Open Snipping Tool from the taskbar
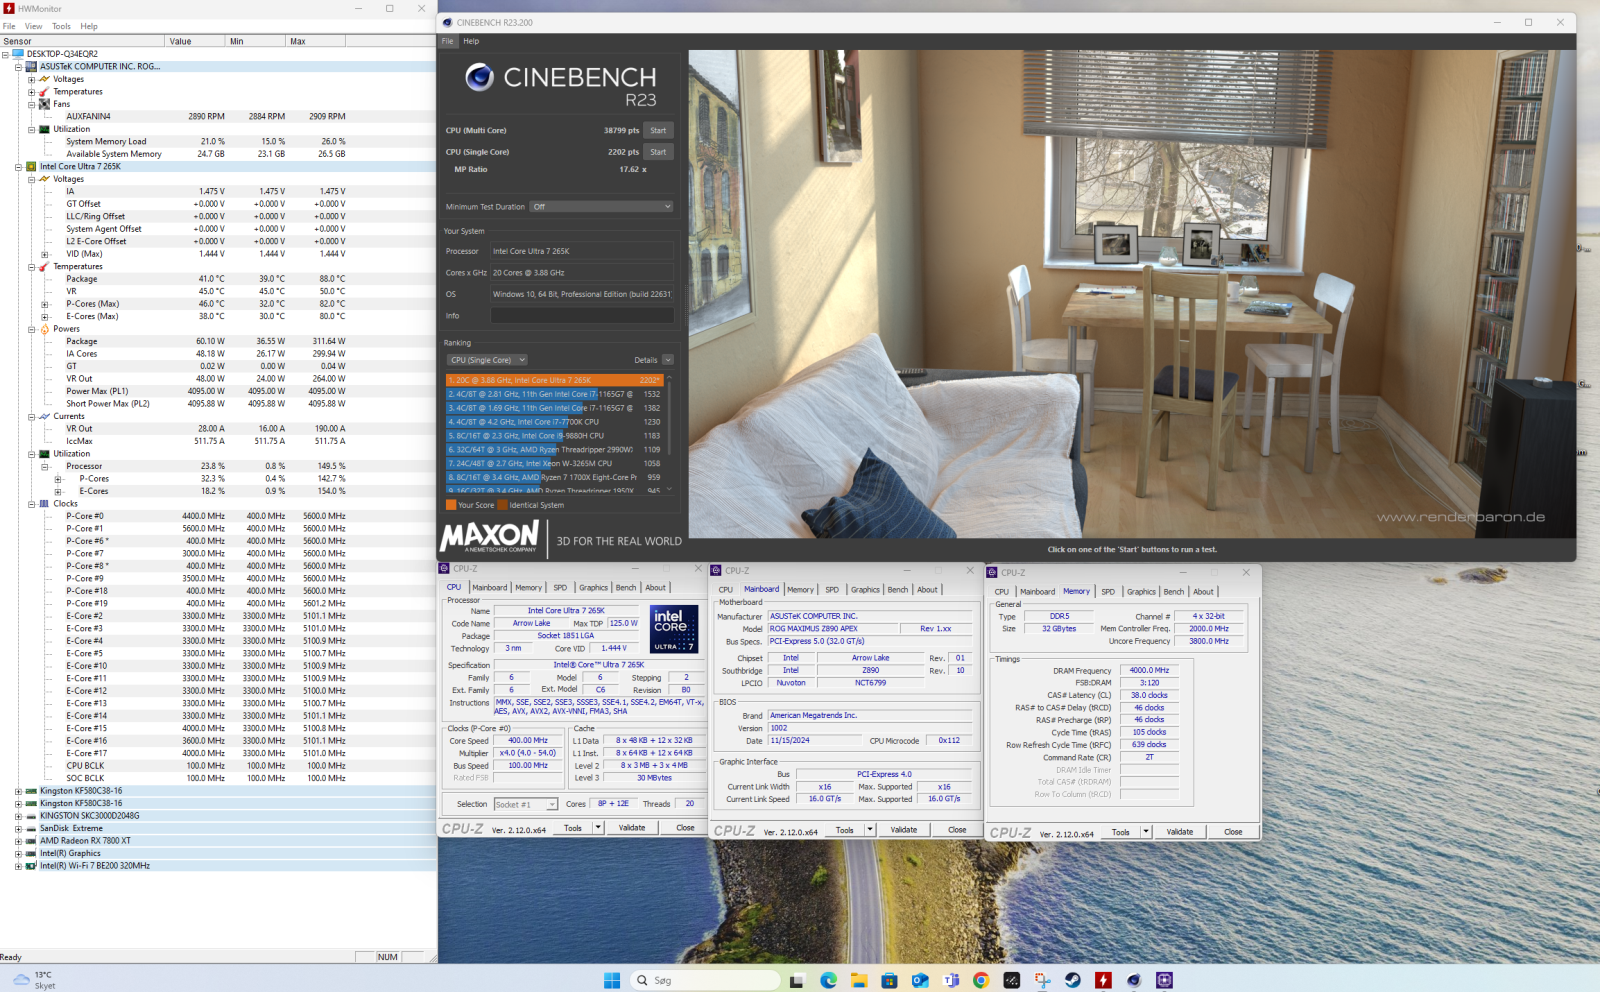The height and width of the screenshot is (992, 1600). click(1042, 980)
